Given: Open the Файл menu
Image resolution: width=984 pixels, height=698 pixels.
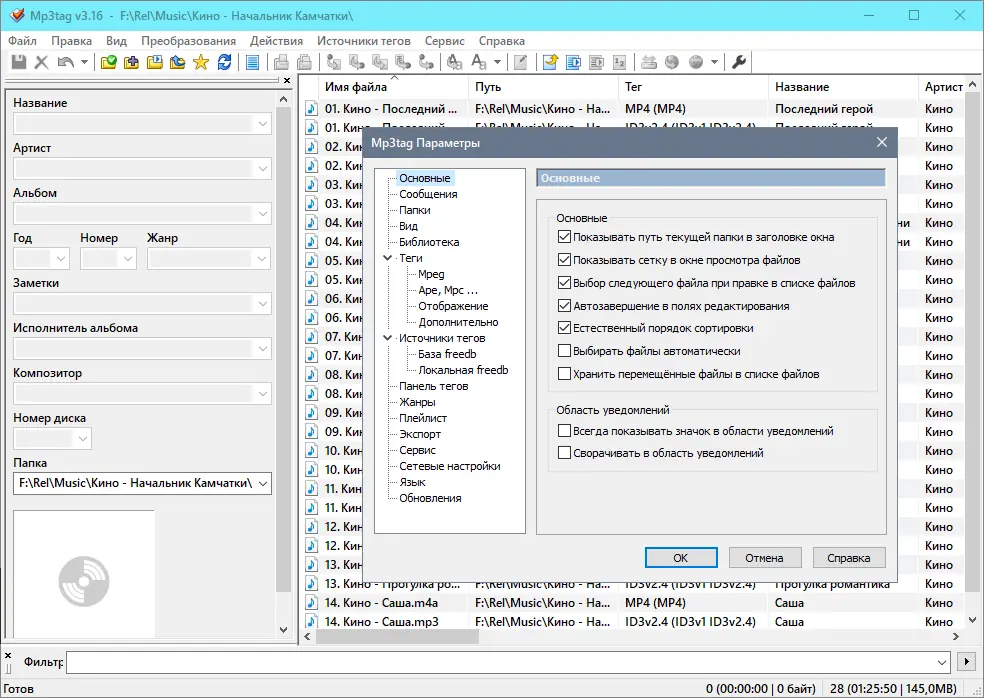Looking at the screenshot, I should (x=22, y=41).
